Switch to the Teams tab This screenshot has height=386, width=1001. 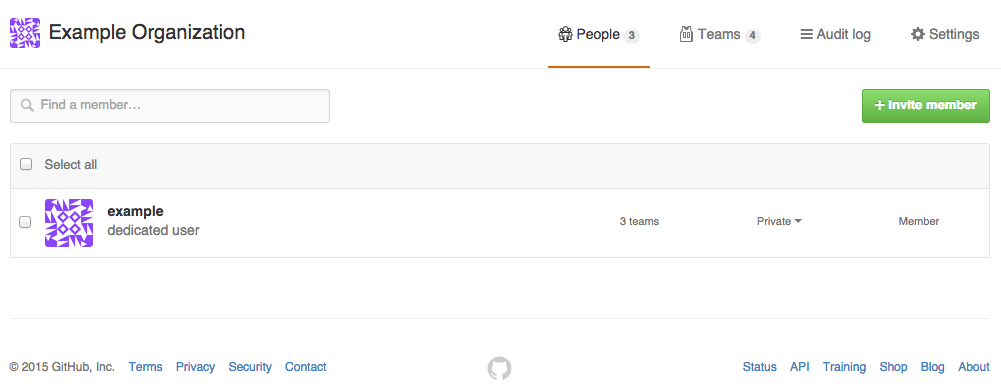719,34
